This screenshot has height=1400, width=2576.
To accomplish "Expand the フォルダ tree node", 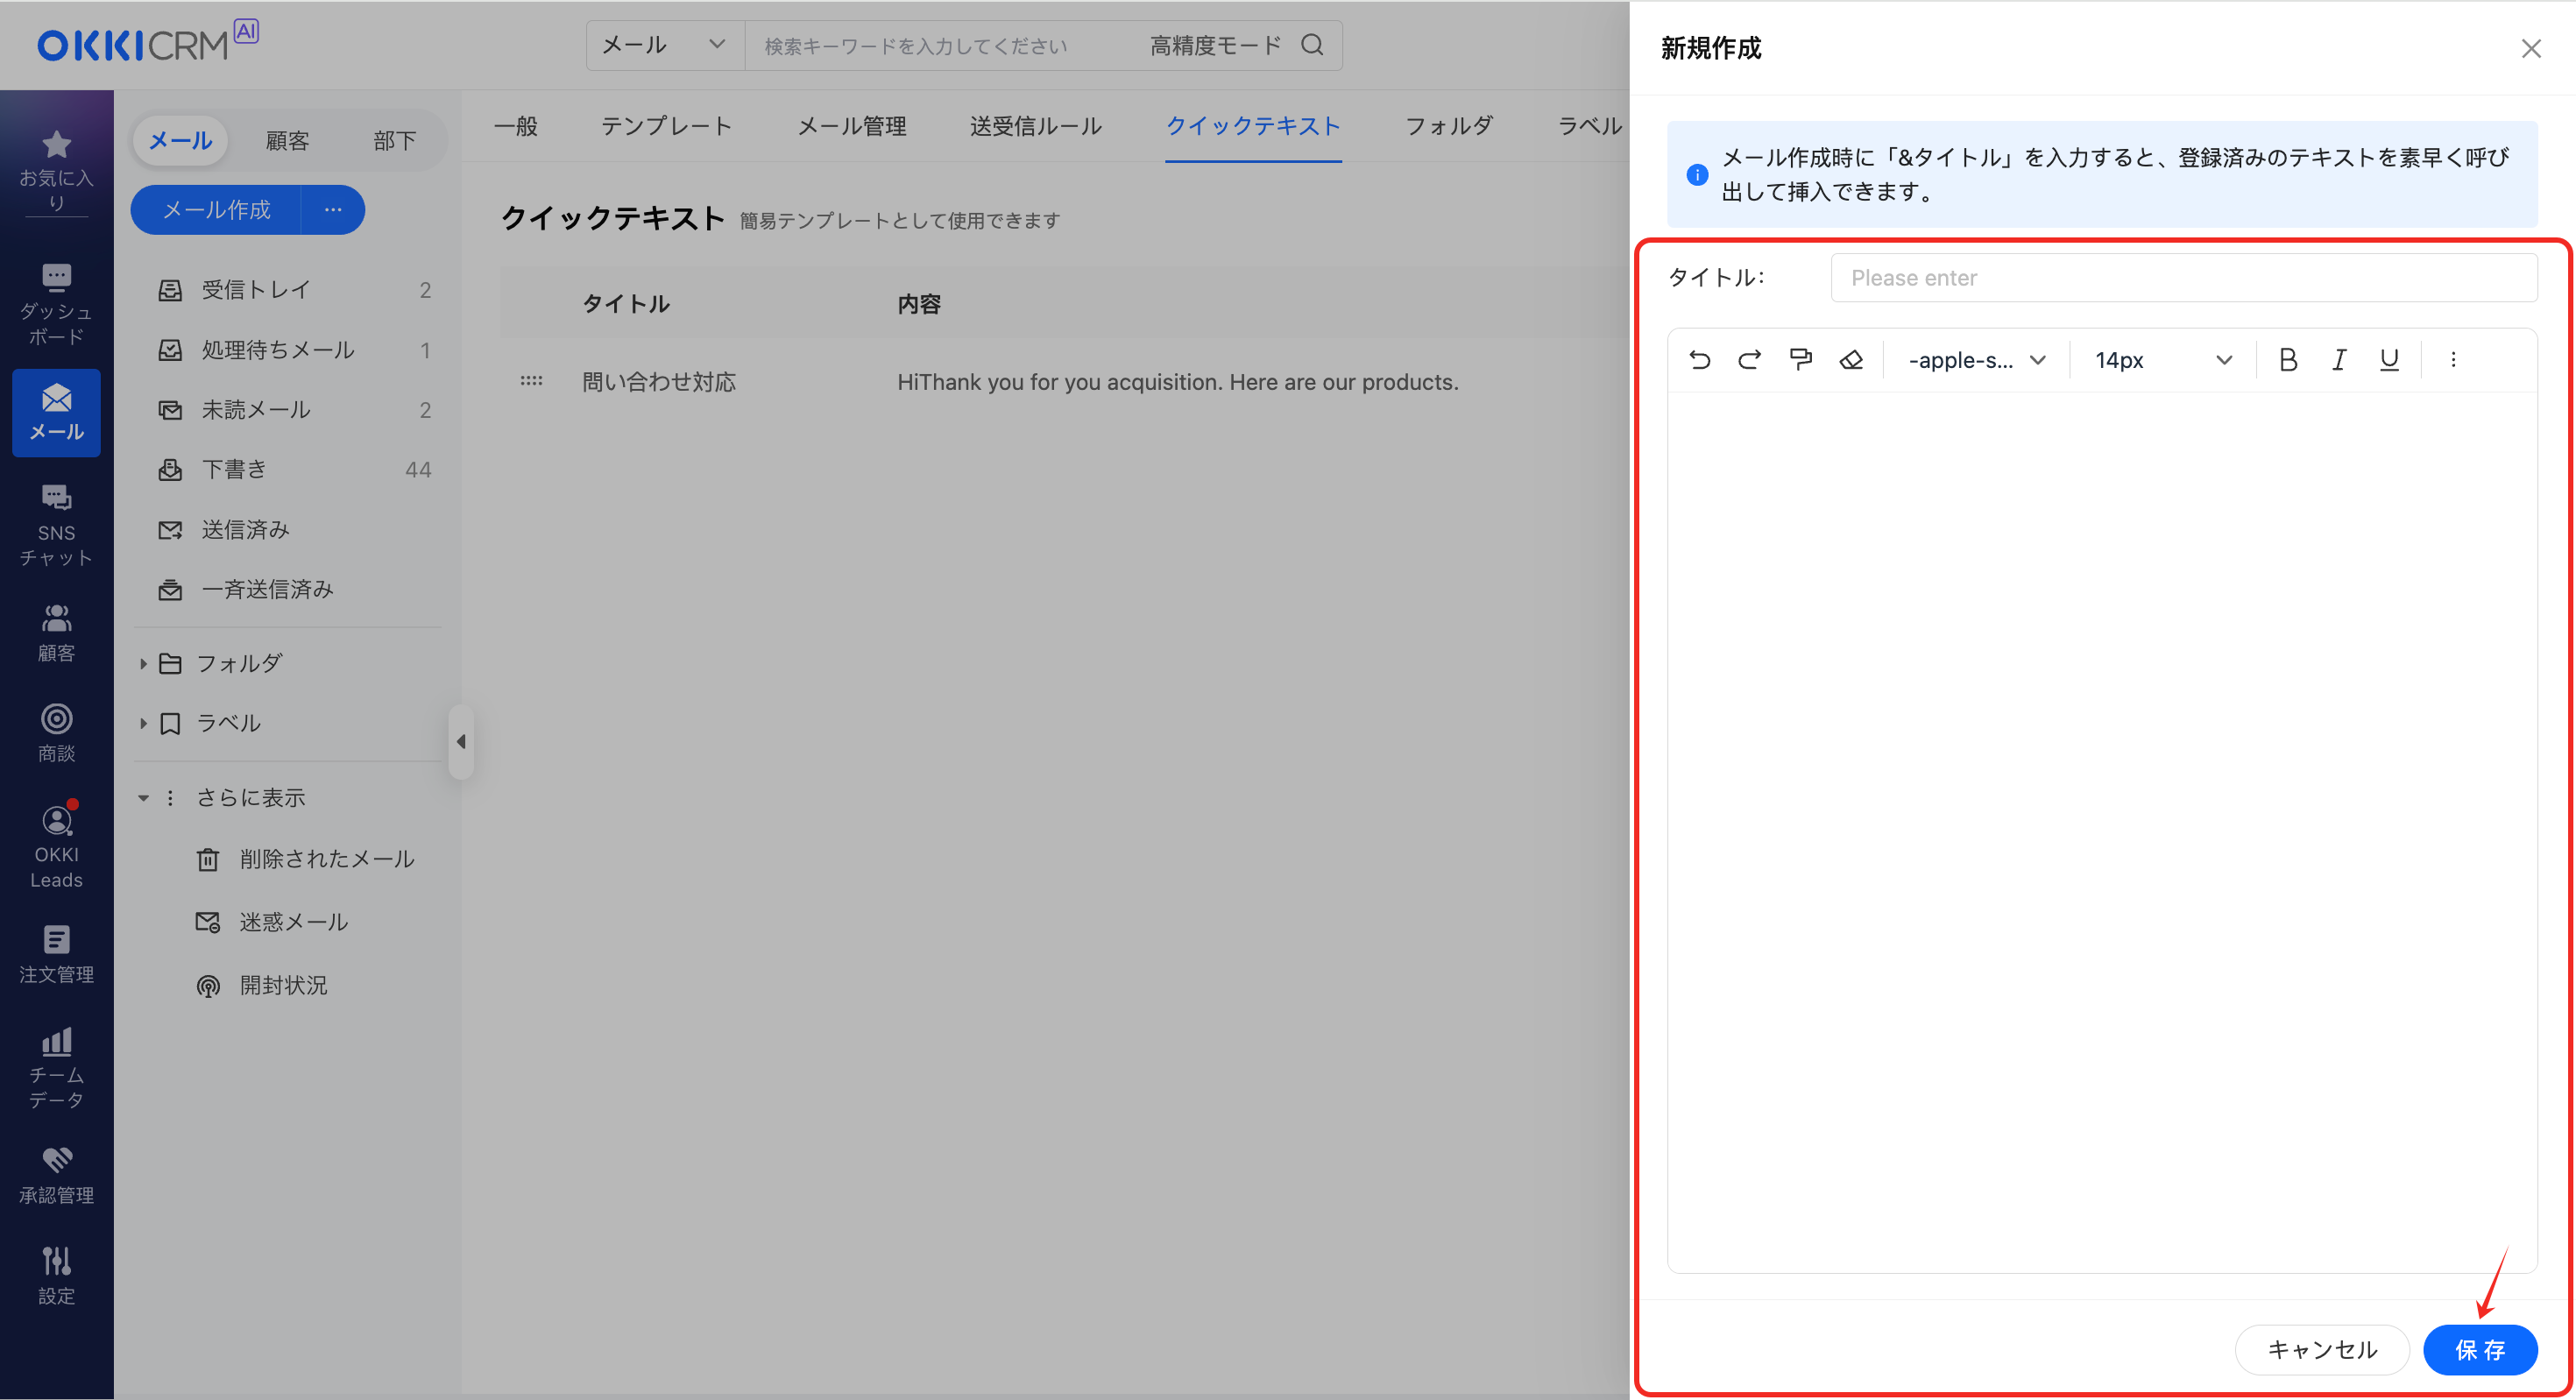I will click(x=143, y=664).
